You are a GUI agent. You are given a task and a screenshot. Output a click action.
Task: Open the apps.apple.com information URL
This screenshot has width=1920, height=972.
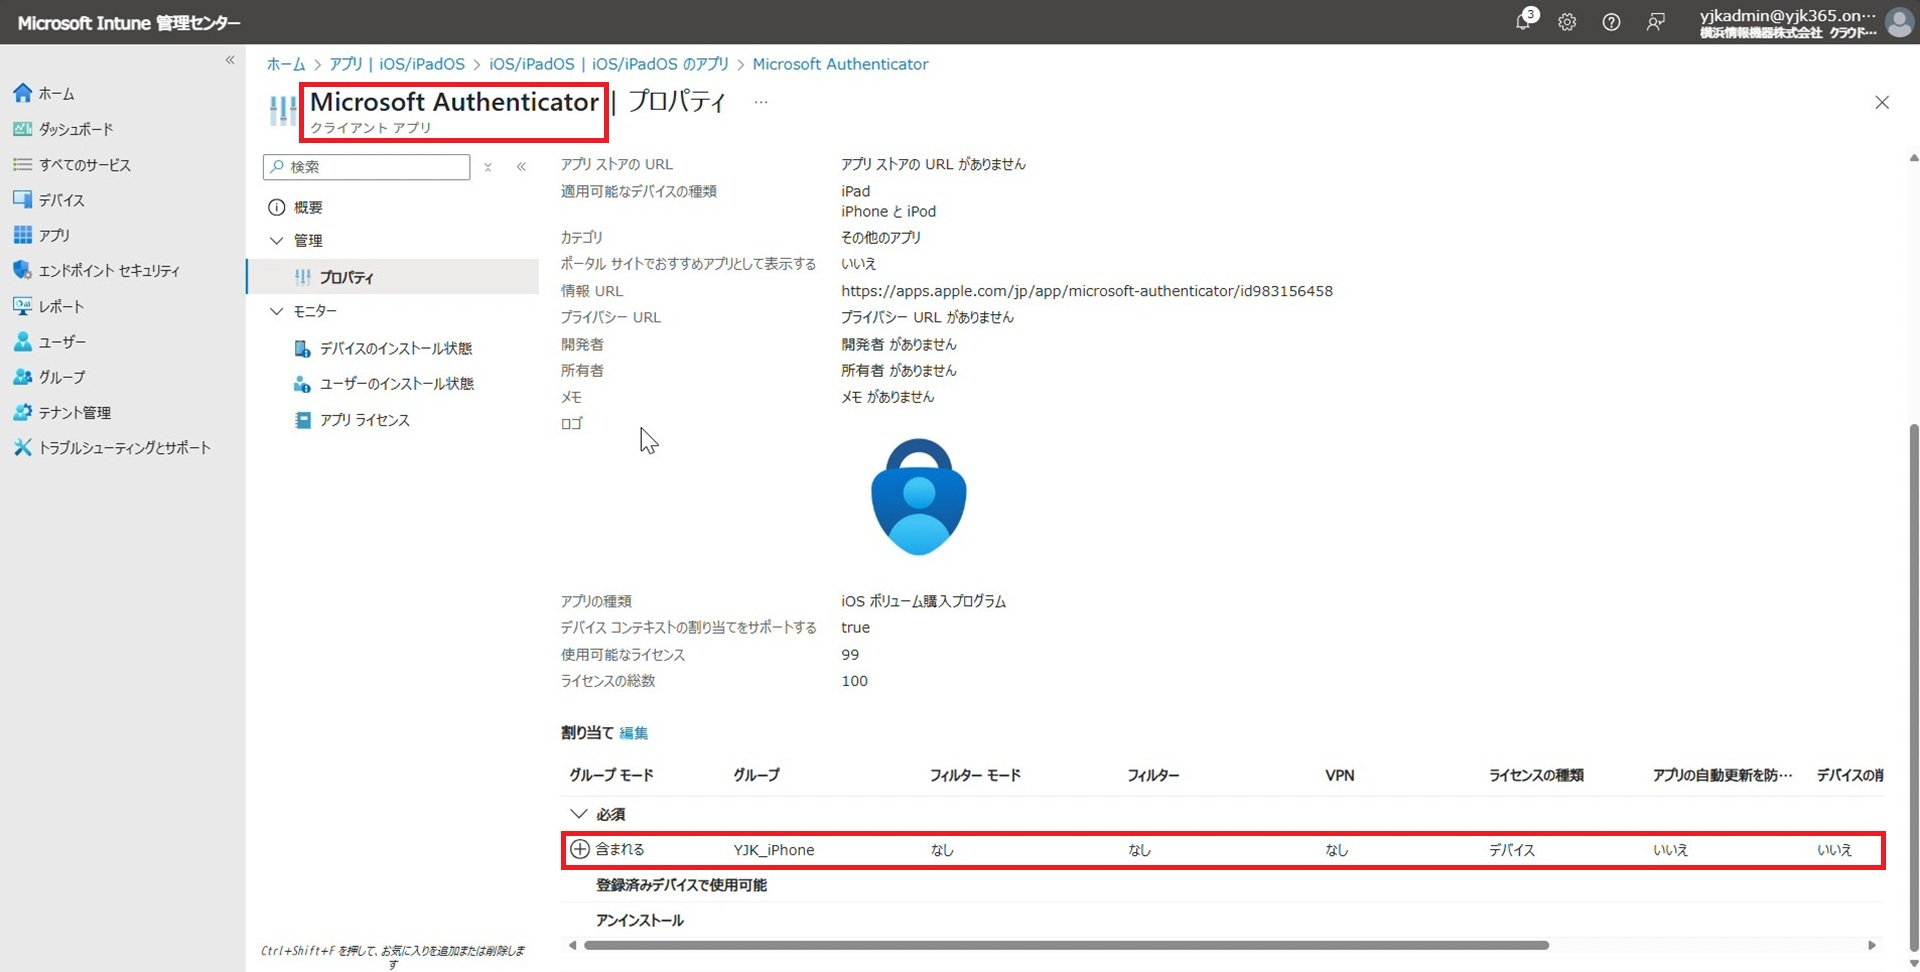pos(1086,291)
